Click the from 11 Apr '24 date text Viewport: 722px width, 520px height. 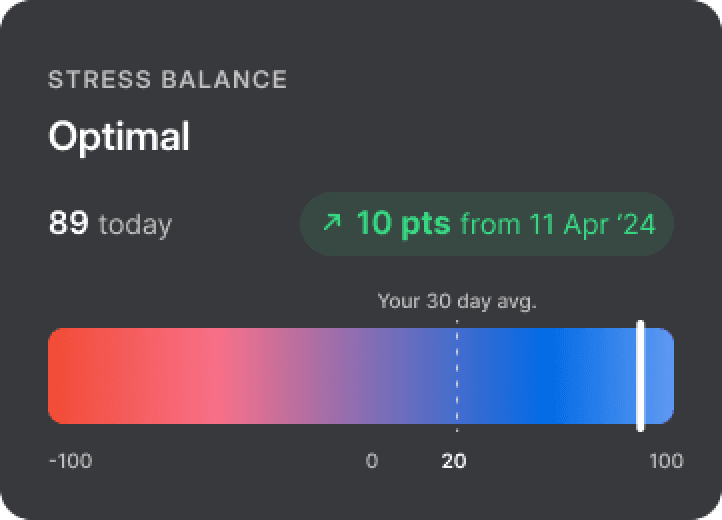click(x=558, y=224)
